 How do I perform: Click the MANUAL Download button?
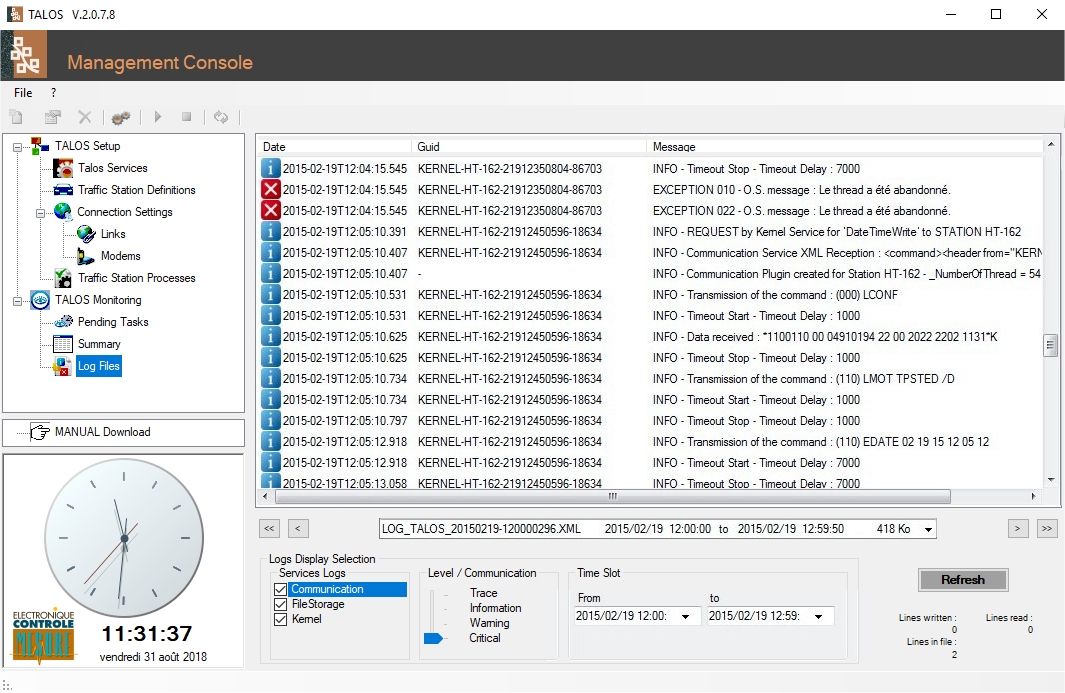[124, 432]
